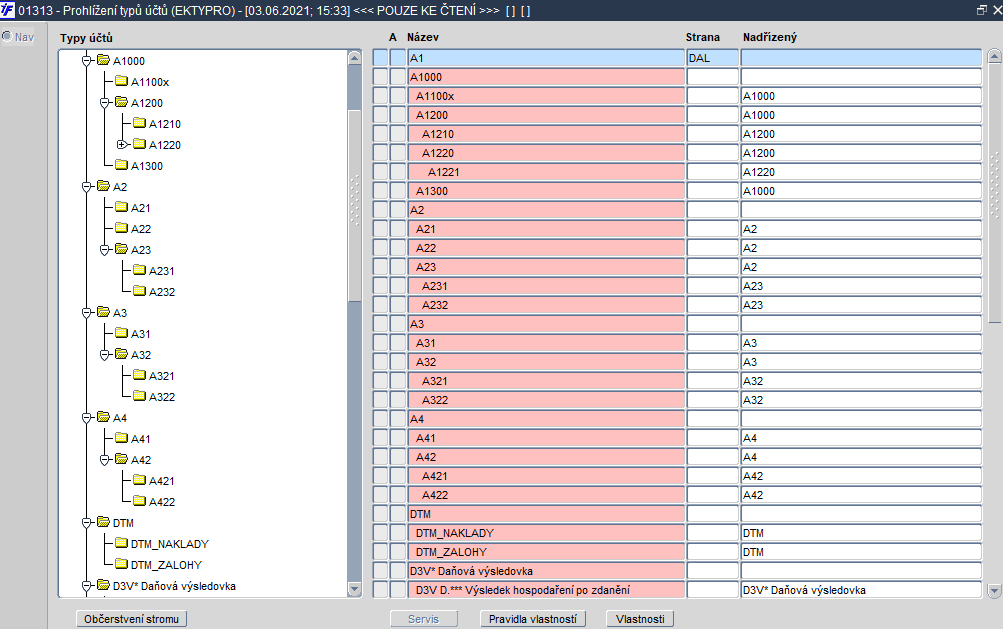Click the Servis button
Image resolution: width=1003 pixels, height=629 pixels.
[x=423, y=619]
